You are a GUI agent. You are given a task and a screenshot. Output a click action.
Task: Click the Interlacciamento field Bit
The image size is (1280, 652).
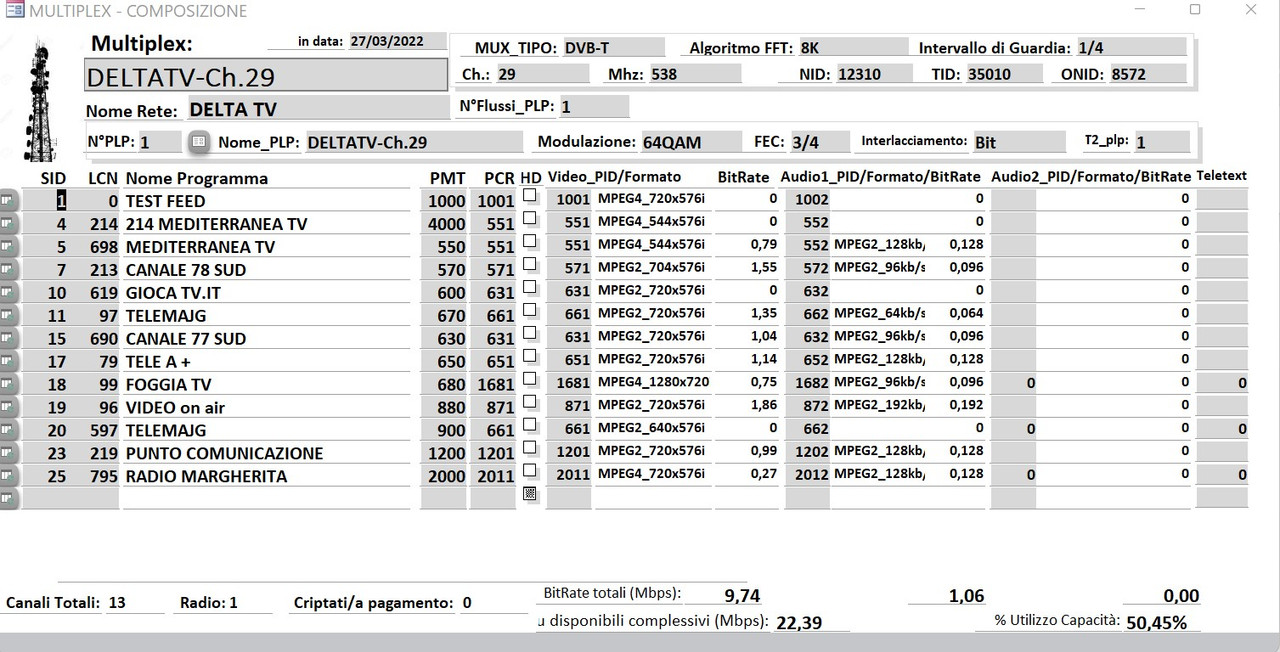click(x=1019, y=142)
